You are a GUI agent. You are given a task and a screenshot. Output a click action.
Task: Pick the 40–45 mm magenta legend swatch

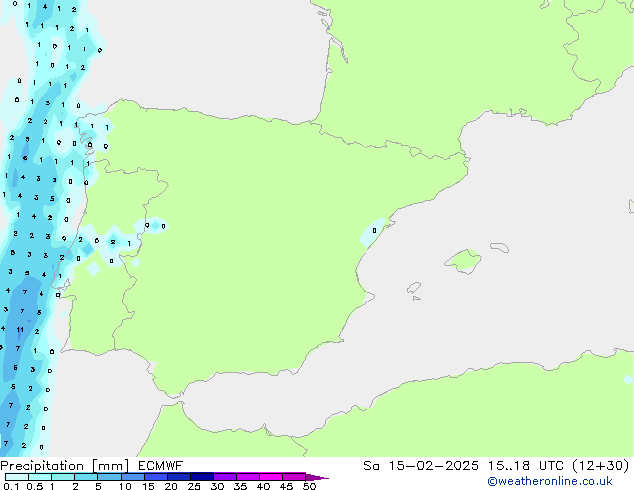coord(271,477)
